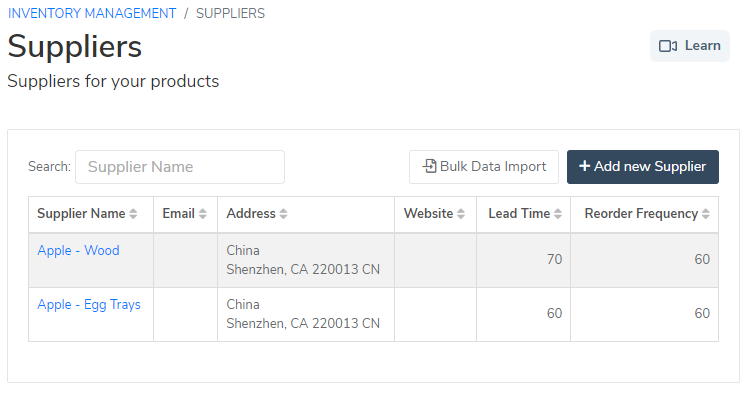Click the Add new Supplier button
The image size is (748, 397).
[643, 167]
